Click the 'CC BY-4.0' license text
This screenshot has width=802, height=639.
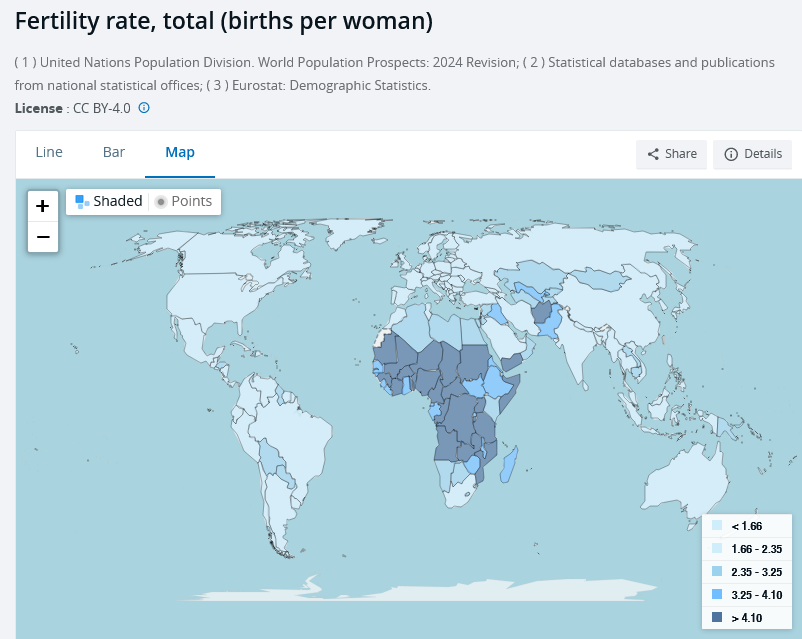tap(102, 108)
